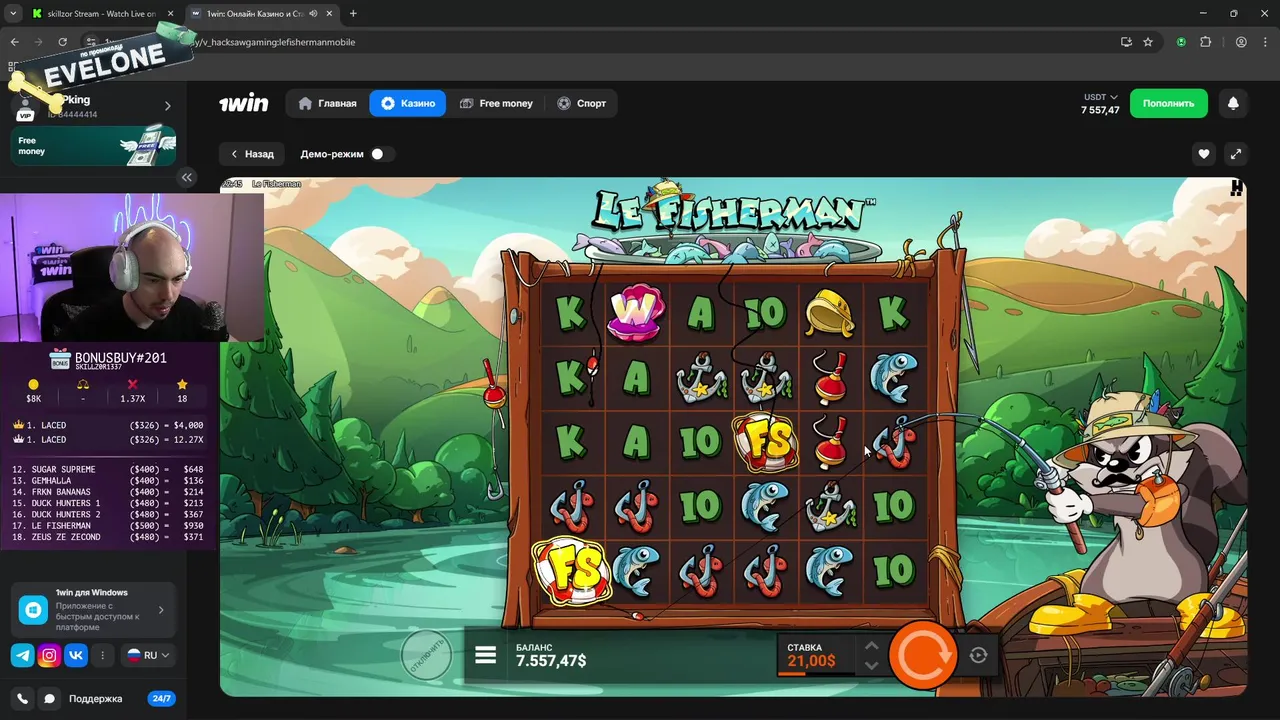
Task: Open the Telegram social icon
Action: pos(22,656)
